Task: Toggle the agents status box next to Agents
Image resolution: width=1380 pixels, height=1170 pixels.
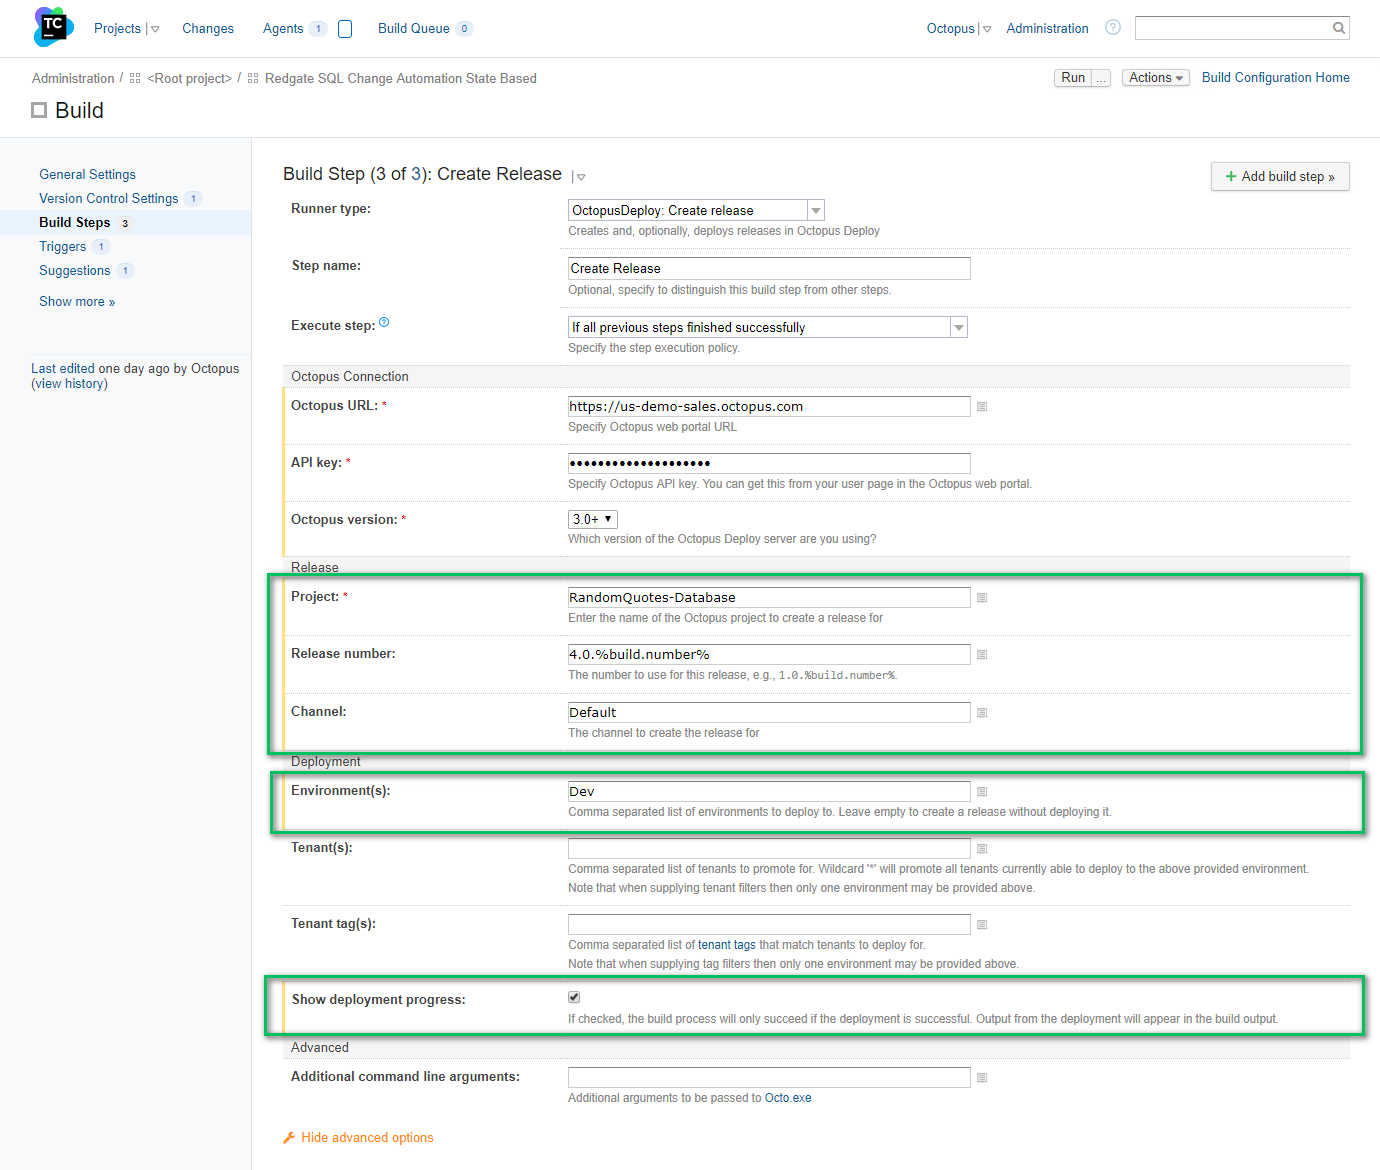Action: (345, 29)
